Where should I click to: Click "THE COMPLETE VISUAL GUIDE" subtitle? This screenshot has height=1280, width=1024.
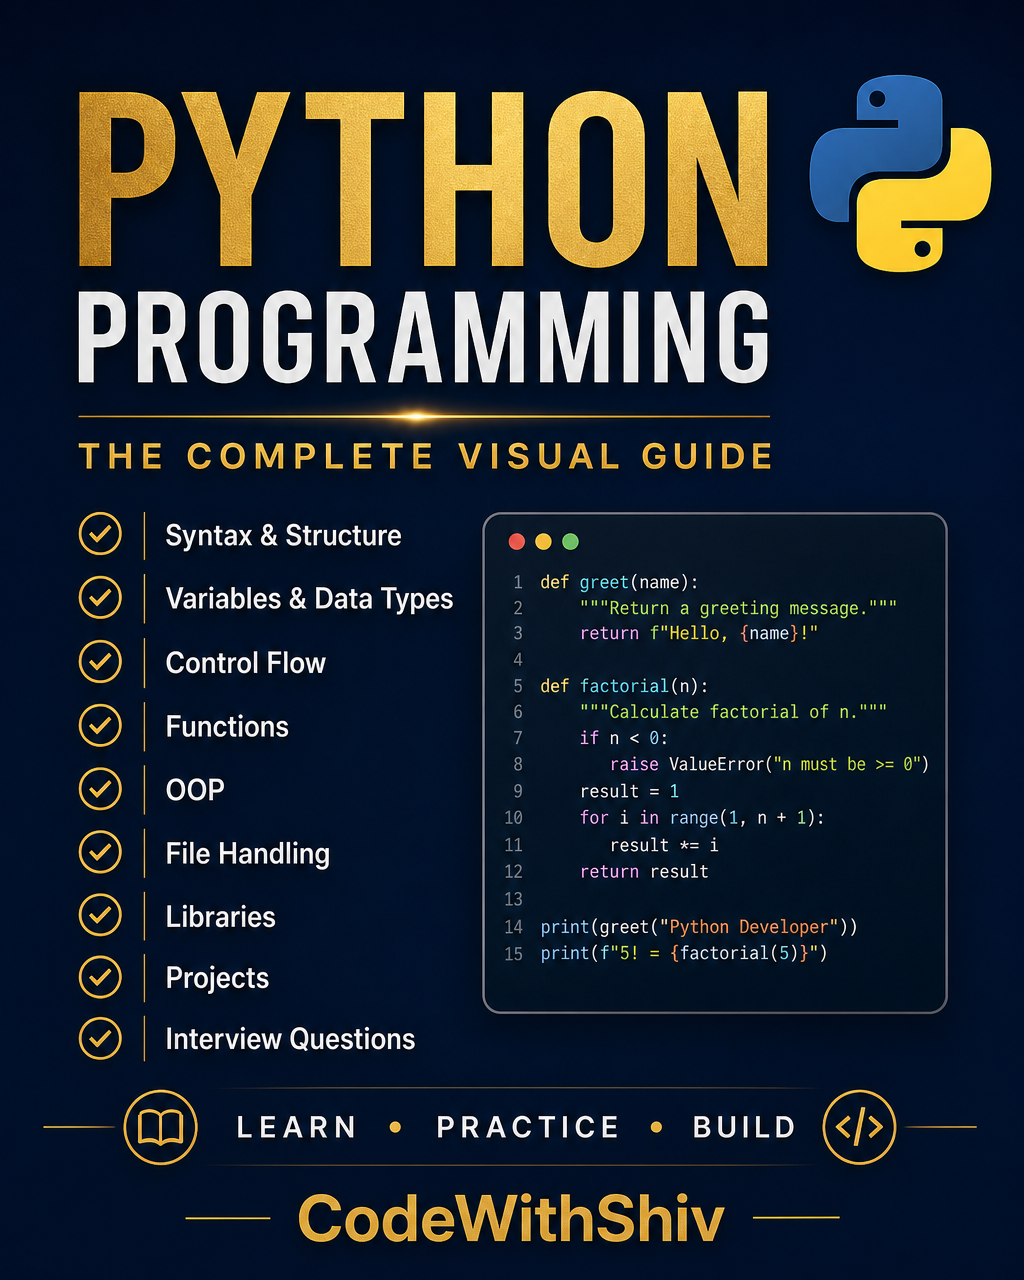(x=425, y=457)
